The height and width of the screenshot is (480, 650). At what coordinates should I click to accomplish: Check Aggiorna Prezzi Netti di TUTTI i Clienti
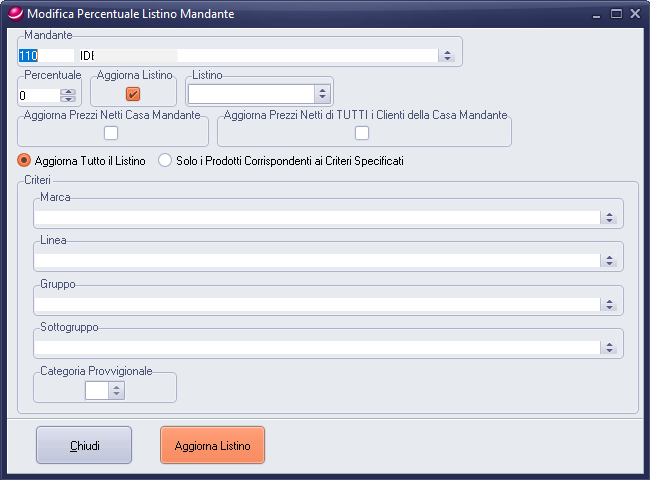(362, 133)
